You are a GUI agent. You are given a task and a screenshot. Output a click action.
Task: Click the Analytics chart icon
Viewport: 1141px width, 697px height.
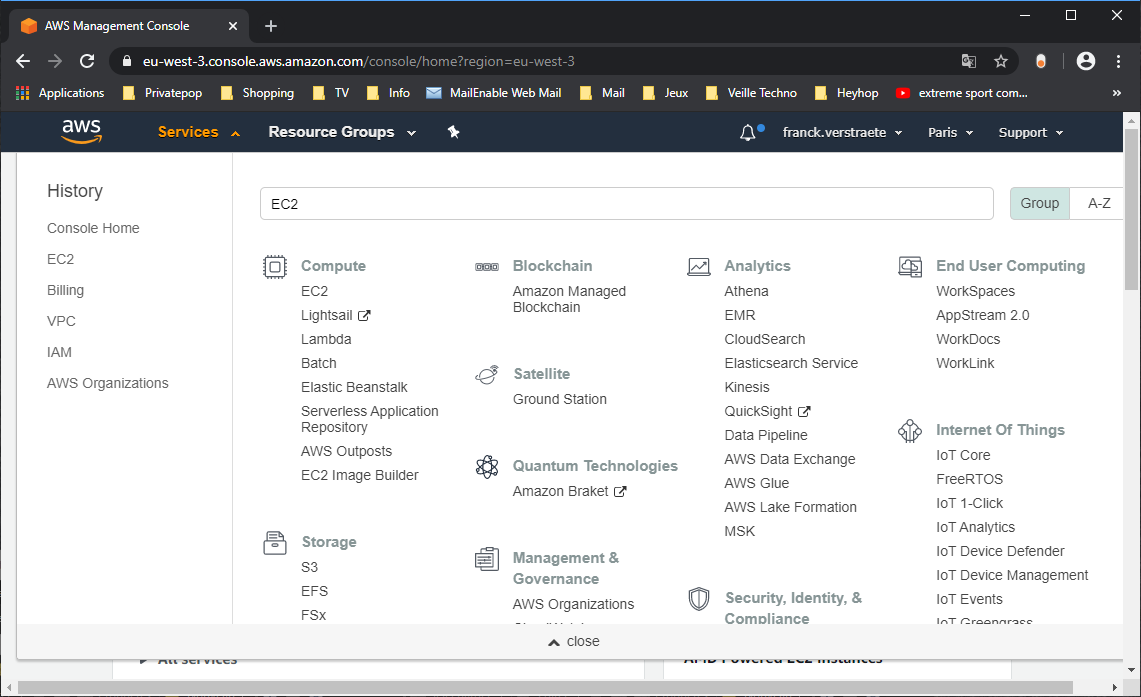699,267
